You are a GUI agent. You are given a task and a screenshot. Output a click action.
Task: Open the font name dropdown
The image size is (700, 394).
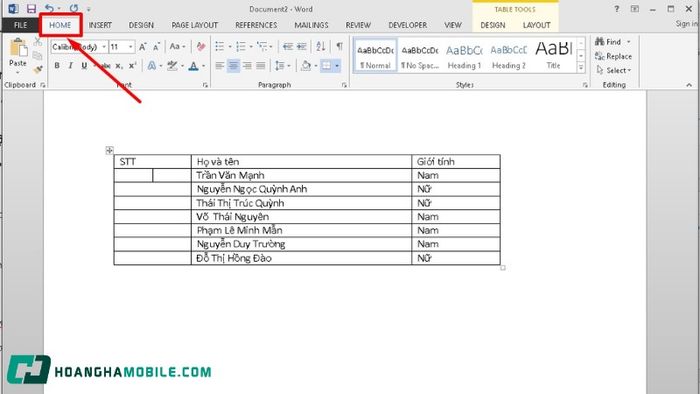pyautogui.click(x=104, y=47)
